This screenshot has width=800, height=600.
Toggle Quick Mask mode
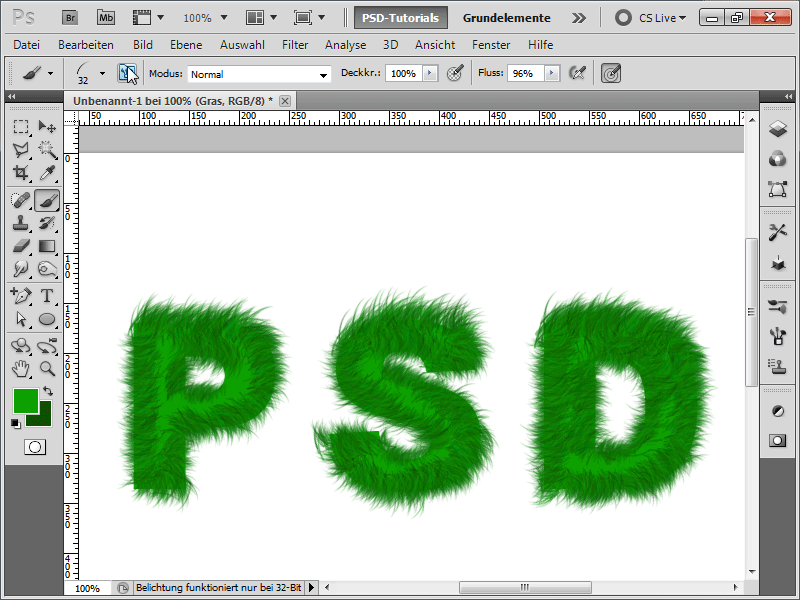(x=35, y=447)
